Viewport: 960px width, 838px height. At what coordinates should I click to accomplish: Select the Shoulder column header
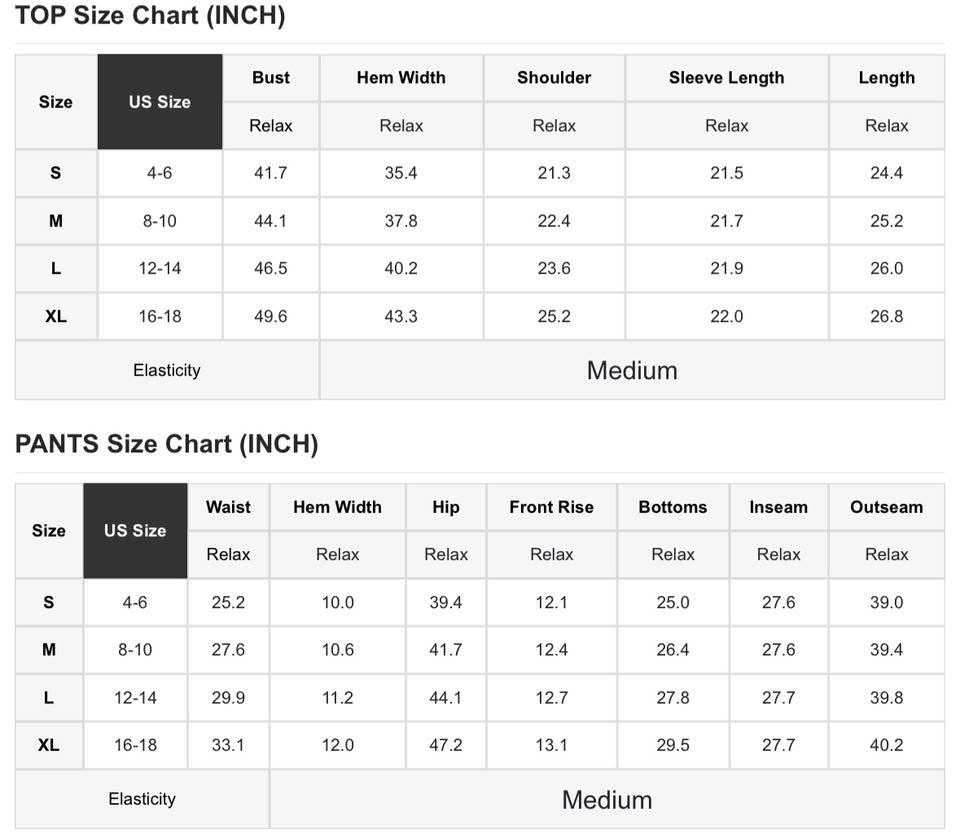[554, 78]
